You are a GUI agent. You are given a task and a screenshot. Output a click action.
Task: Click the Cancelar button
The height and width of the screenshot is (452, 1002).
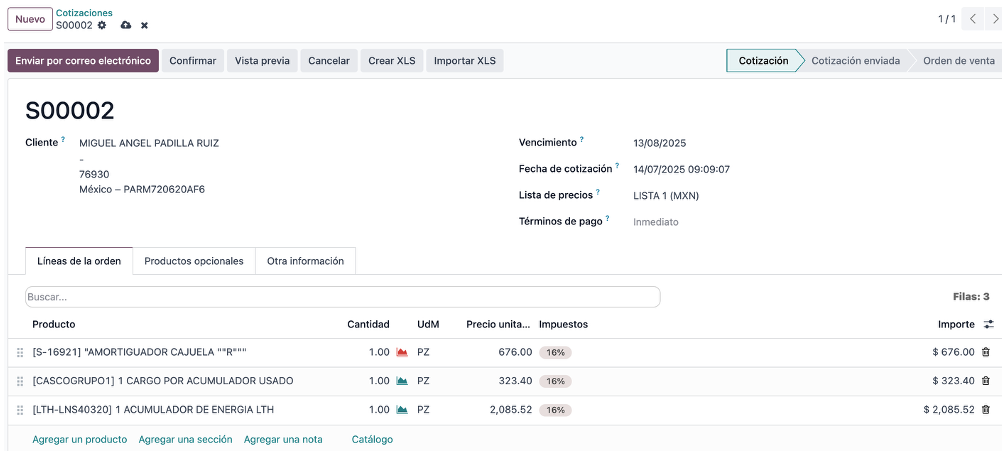point(329,61)
